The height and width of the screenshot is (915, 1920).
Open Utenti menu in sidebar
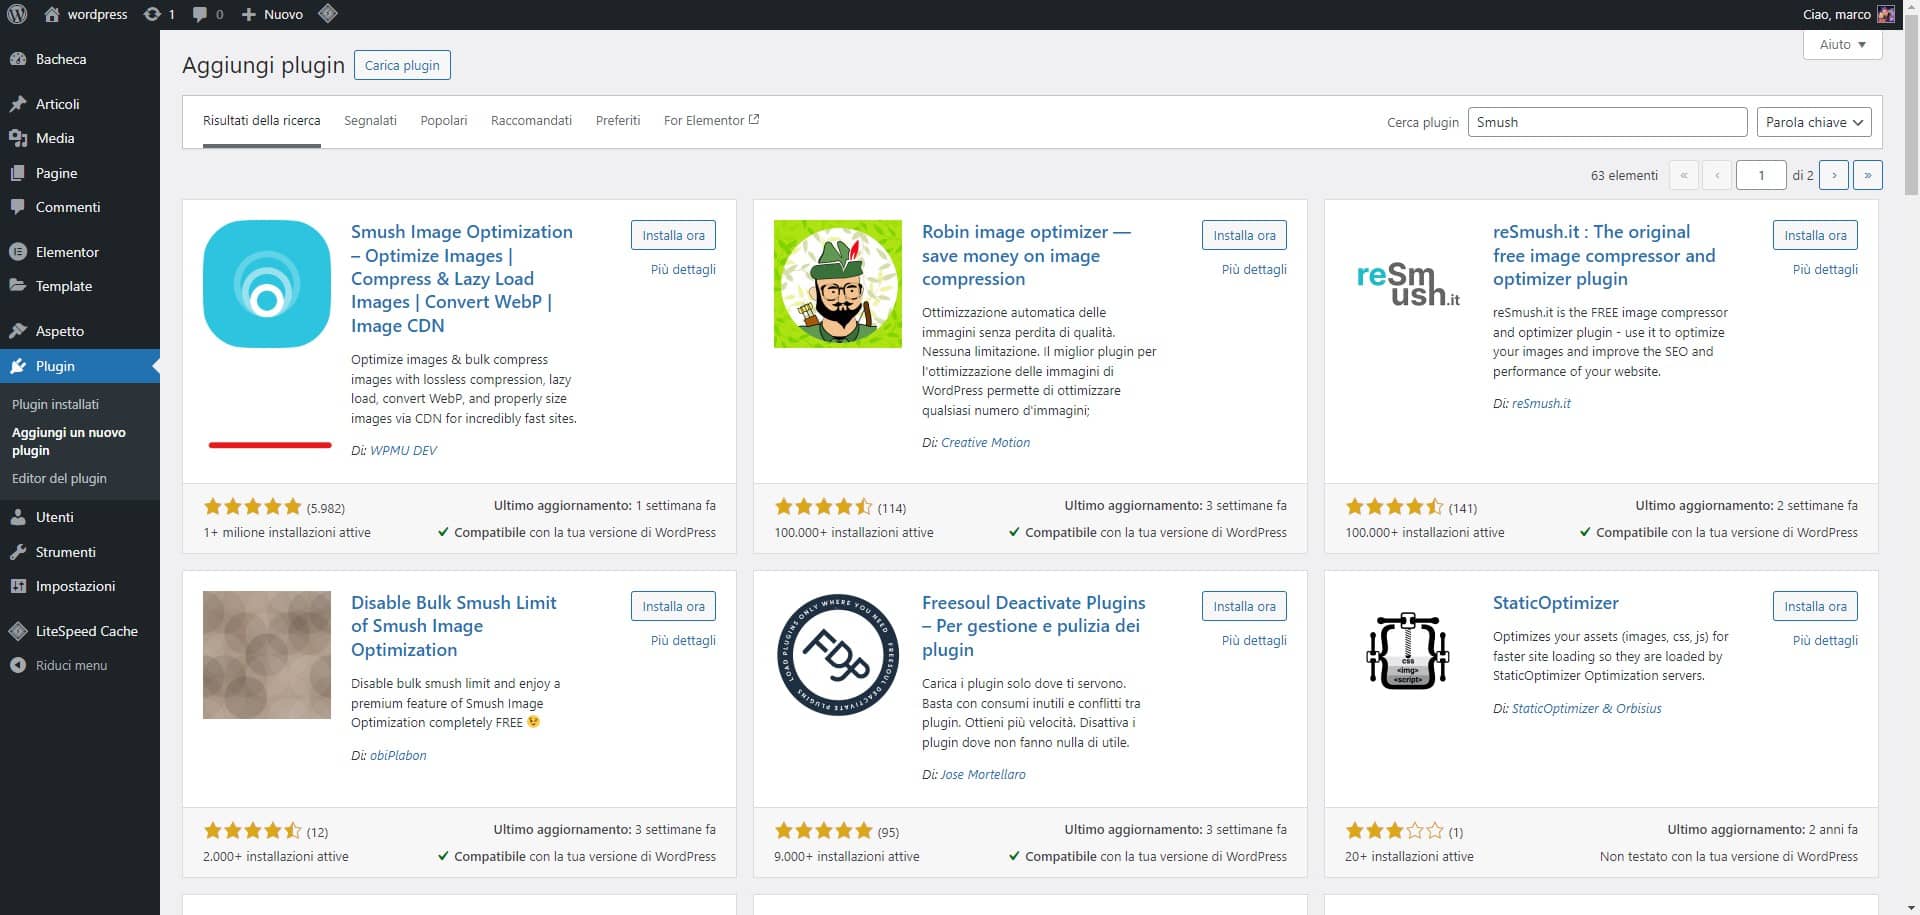point(80,517)
